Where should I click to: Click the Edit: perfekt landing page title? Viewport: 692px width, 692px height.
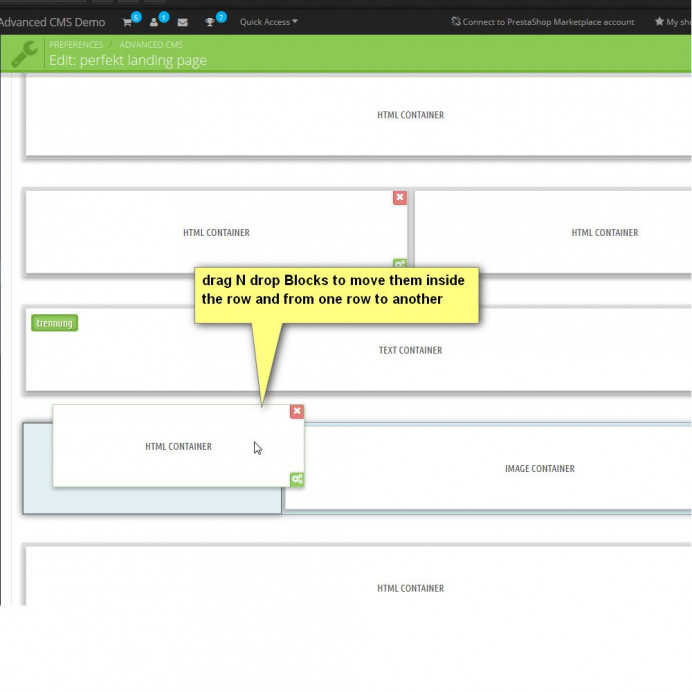point(128,60)
